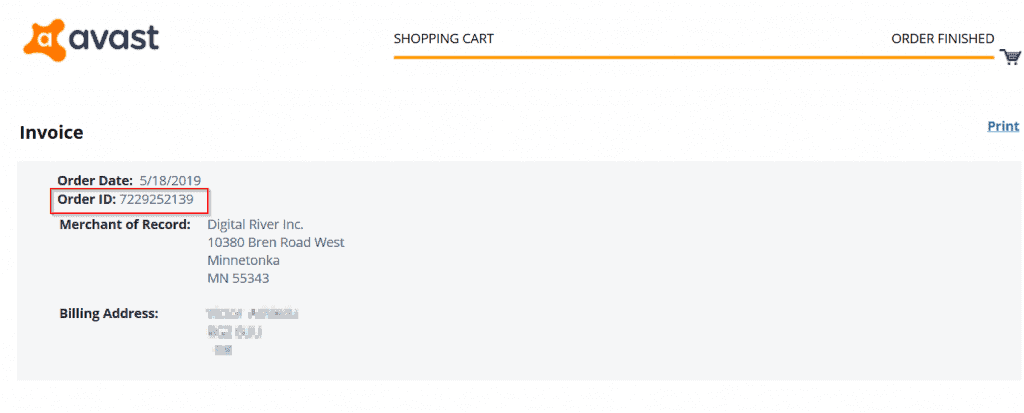Click the Order ID number 7229252139
Screen dimensions: 1024x413
click(x=156, y=199)
